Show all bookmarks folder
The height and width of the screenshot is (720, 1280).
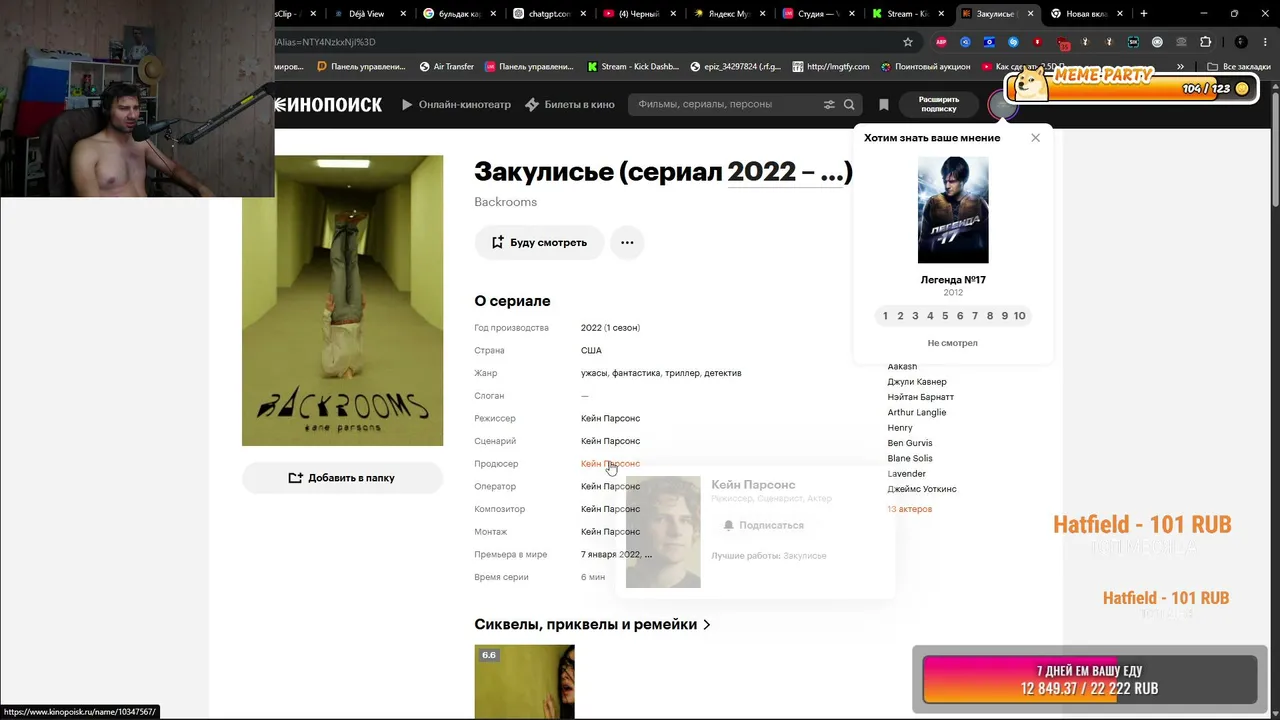pos(1239,67)
